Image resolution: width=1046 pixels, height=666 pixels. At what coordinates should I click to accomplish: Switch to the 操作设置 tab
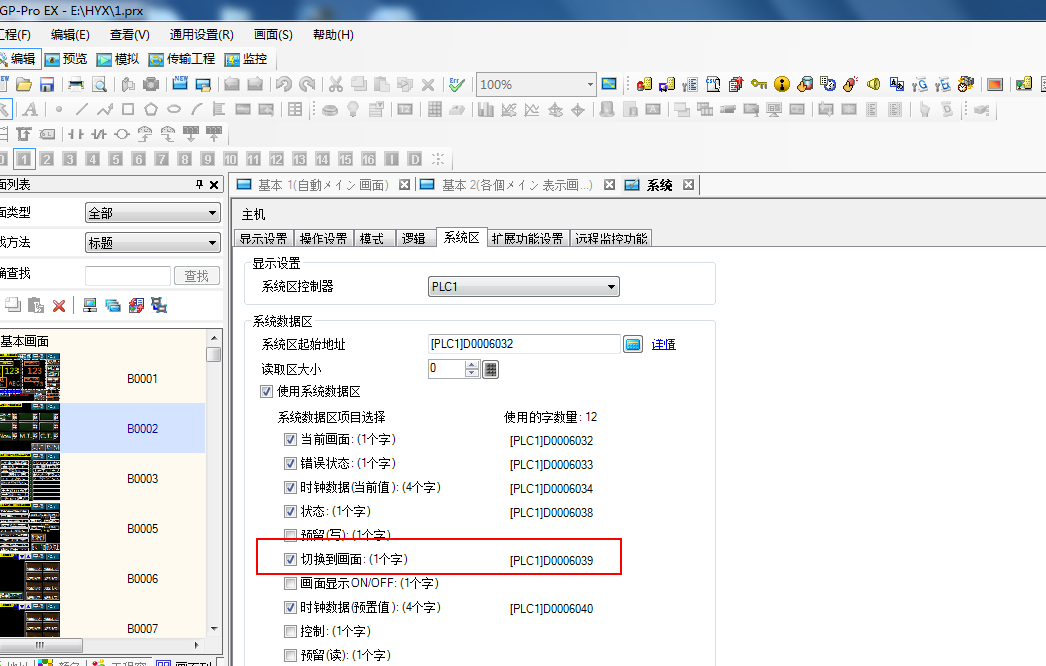click(x=324, y=238)
